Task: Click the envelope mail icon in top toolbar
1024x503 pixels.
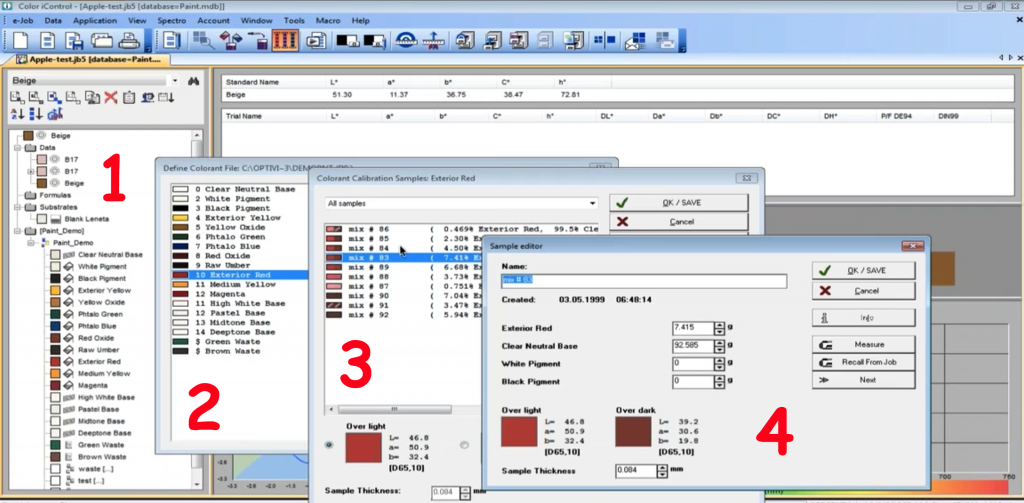Action: [633, 41]
